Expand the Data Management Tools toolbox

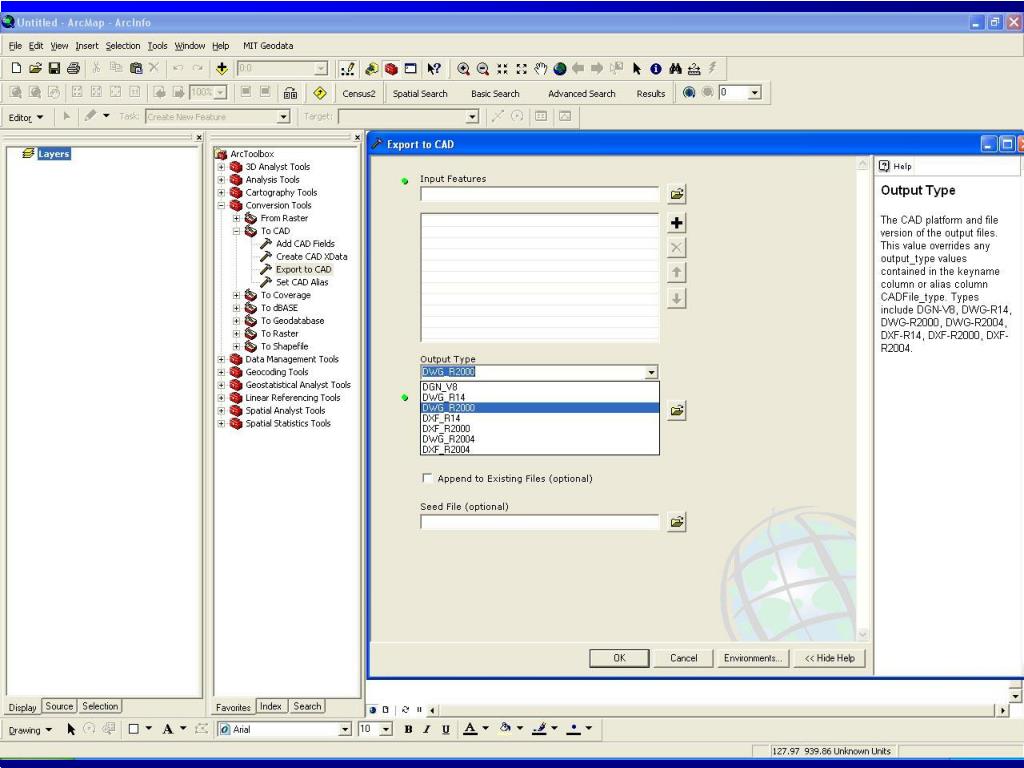pos(221,359)
